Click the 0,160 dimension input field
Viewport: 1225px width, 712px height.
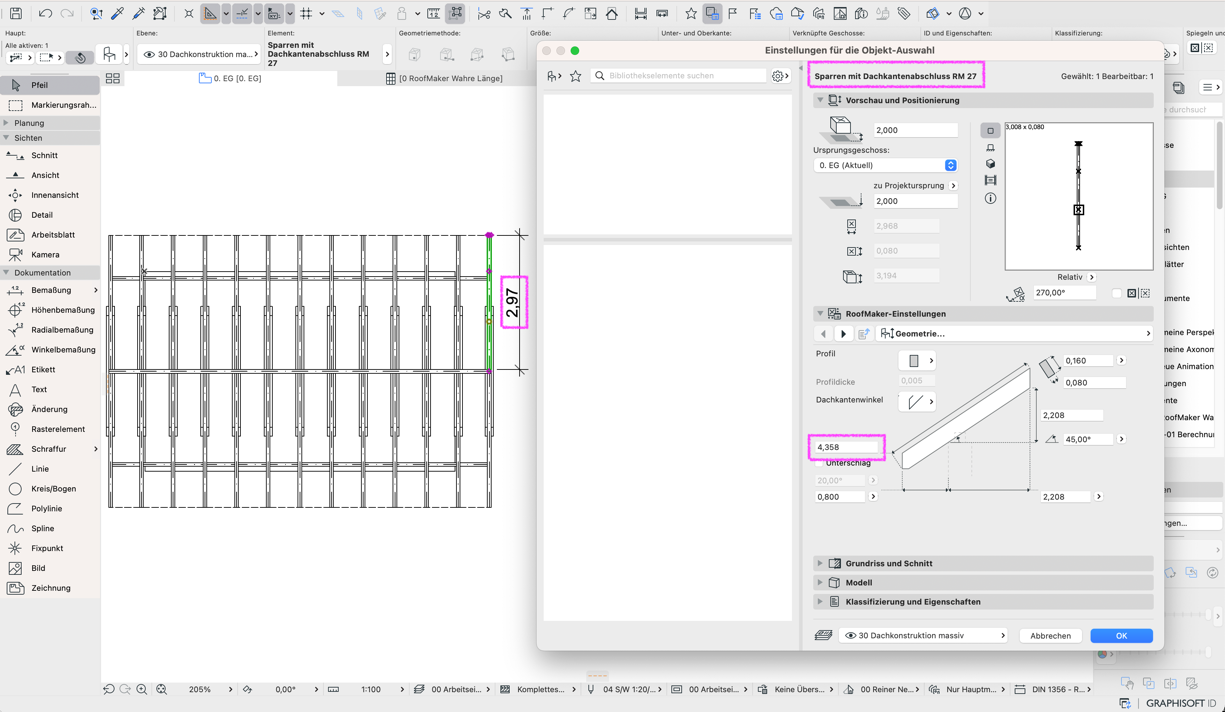tap(1088, 360)
